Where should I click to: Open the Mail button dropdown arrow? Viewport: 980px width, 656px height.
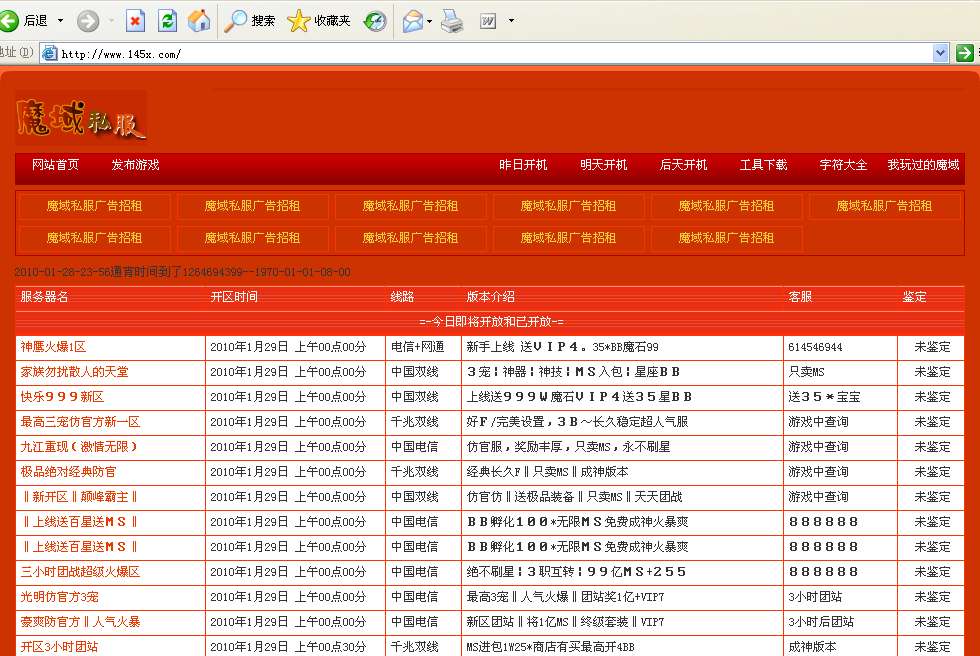pyautogui.click(x=428, y=20)
